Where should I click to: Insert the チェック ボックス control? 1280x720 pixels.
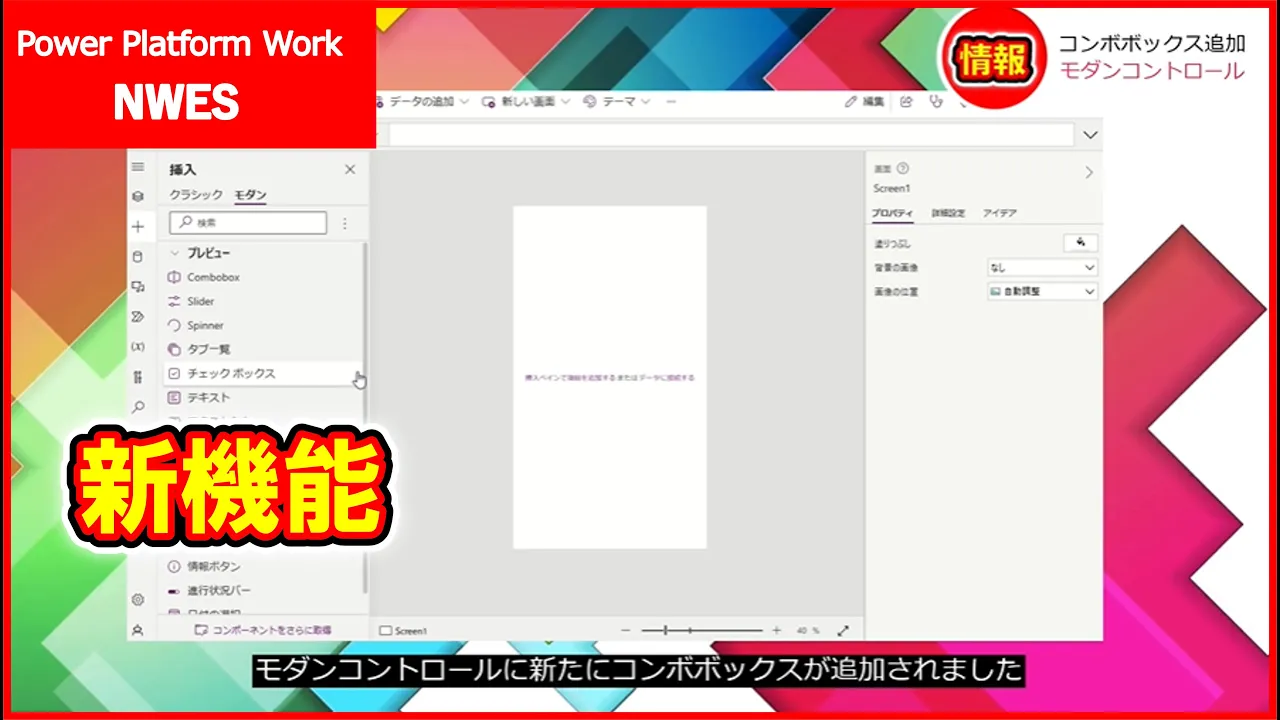pyautogui.click(x=262, y=373)
